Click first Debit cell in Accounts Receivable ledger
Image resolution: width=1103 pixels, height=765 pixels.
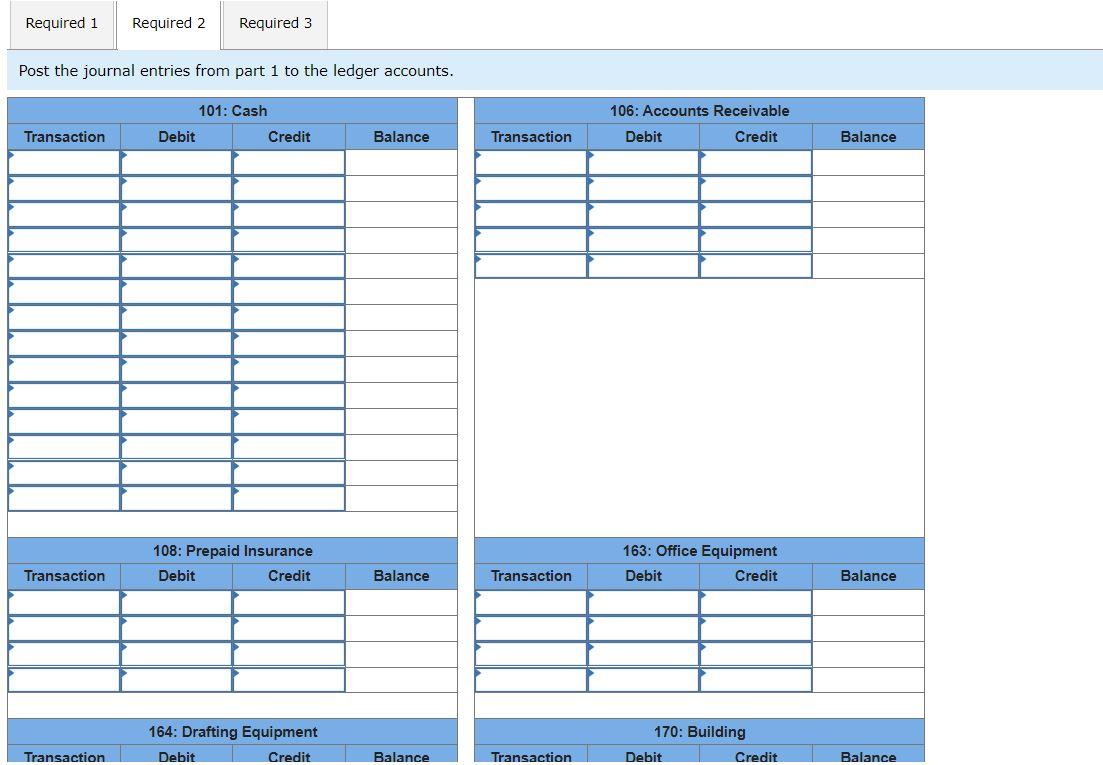tap(644, 162)
